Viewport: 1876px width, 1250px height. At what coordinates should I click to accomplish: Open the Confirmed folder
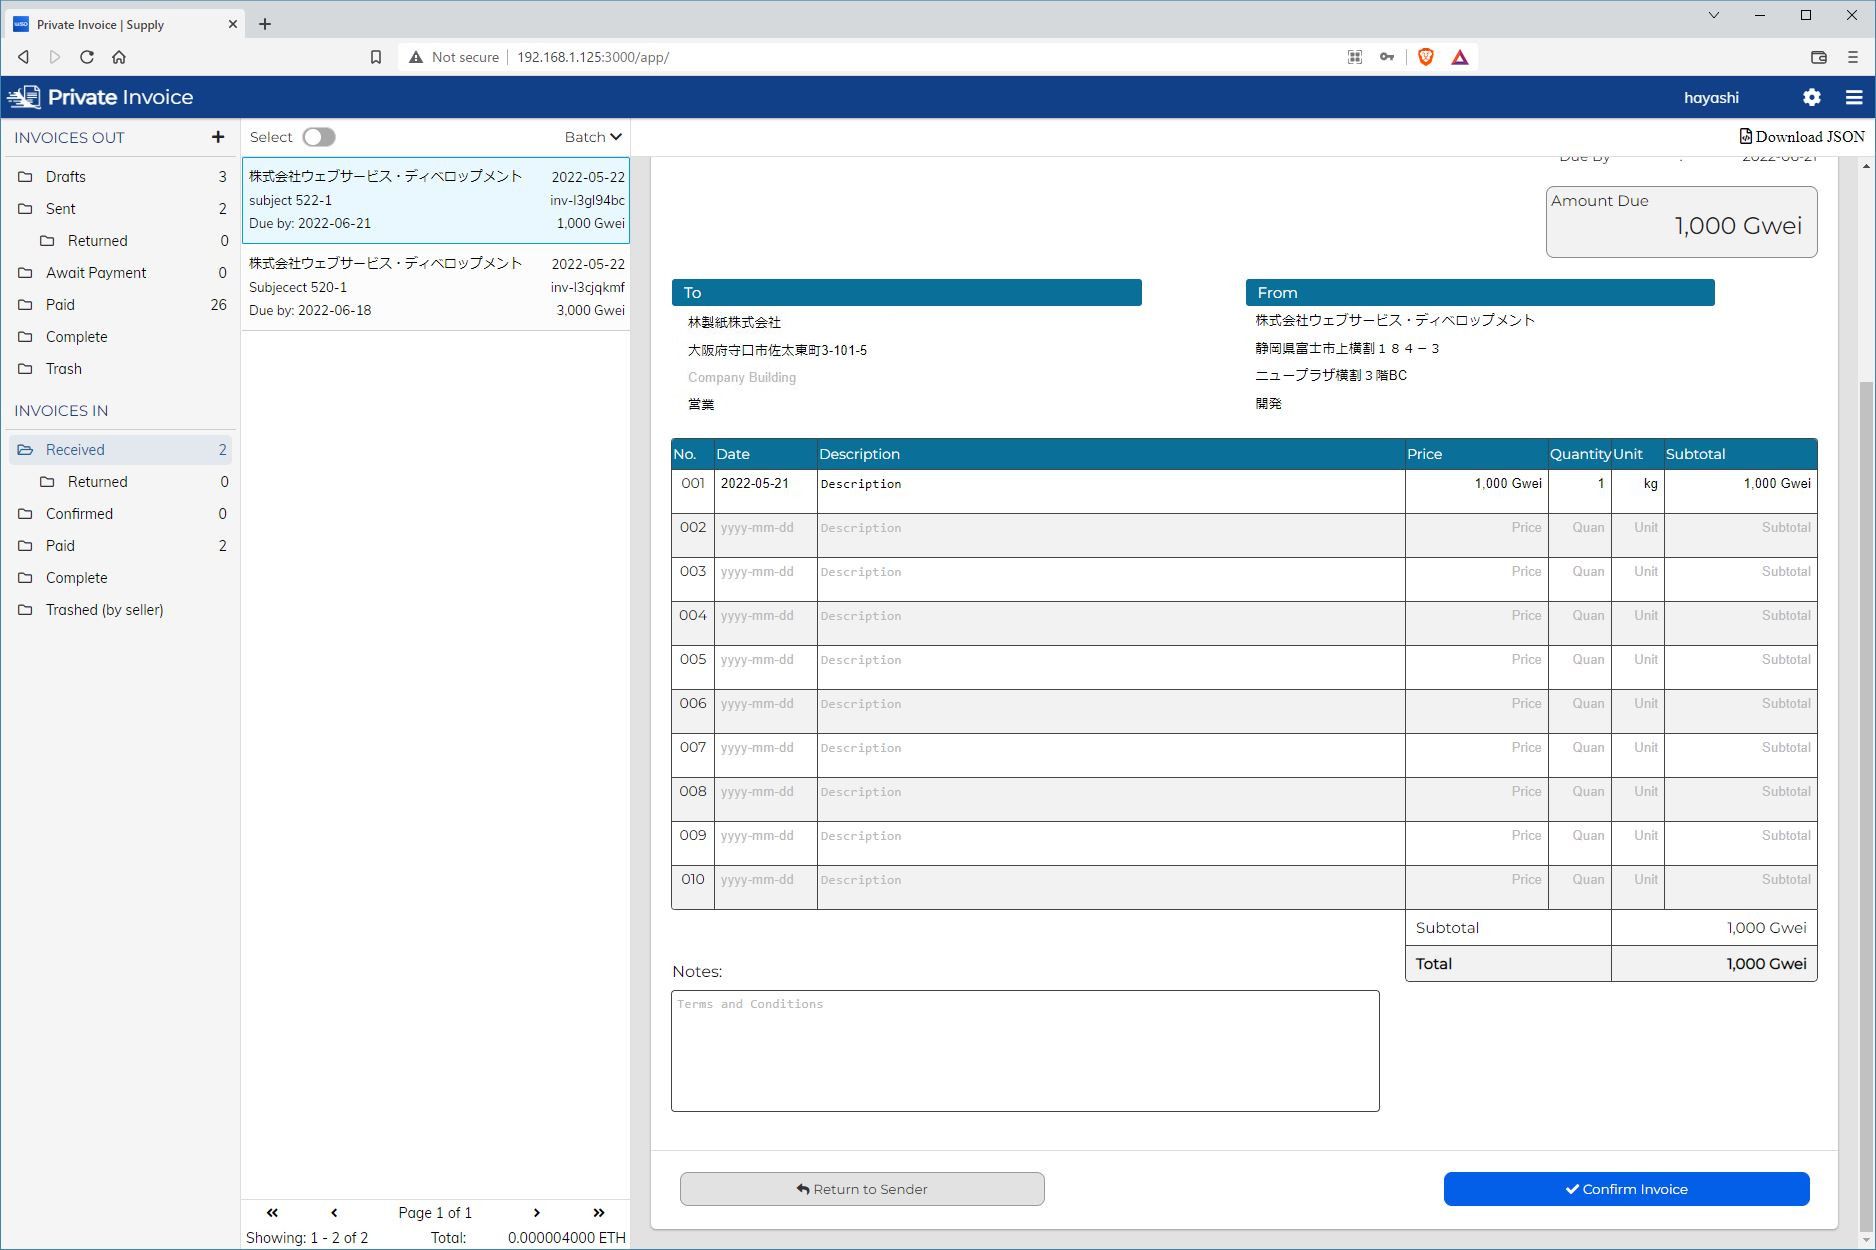[122, 514]
